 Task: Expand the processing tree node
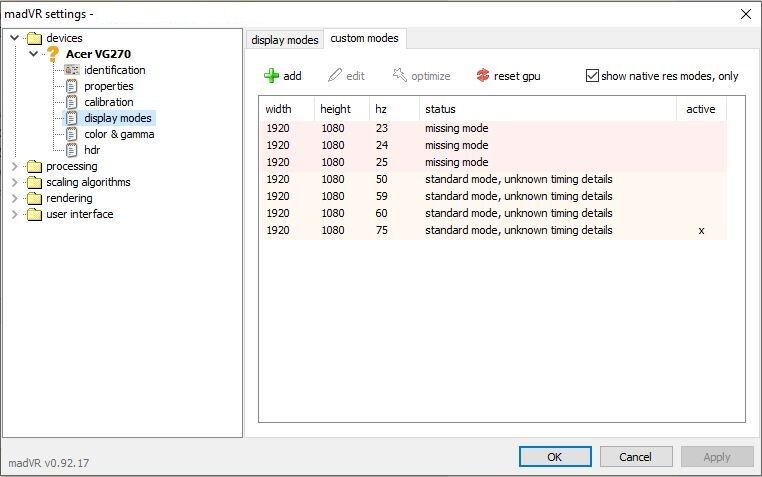point(15,166)
